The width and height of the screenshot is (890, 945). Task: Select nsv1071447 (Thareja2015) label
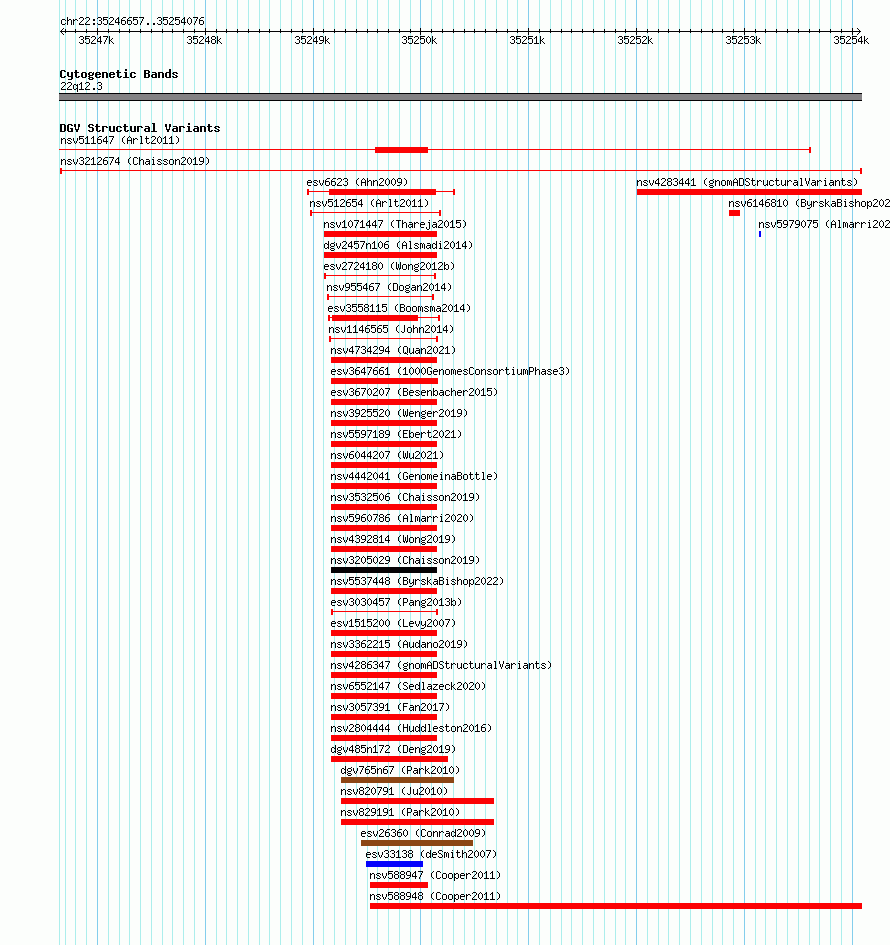click(x=395, y=224)
